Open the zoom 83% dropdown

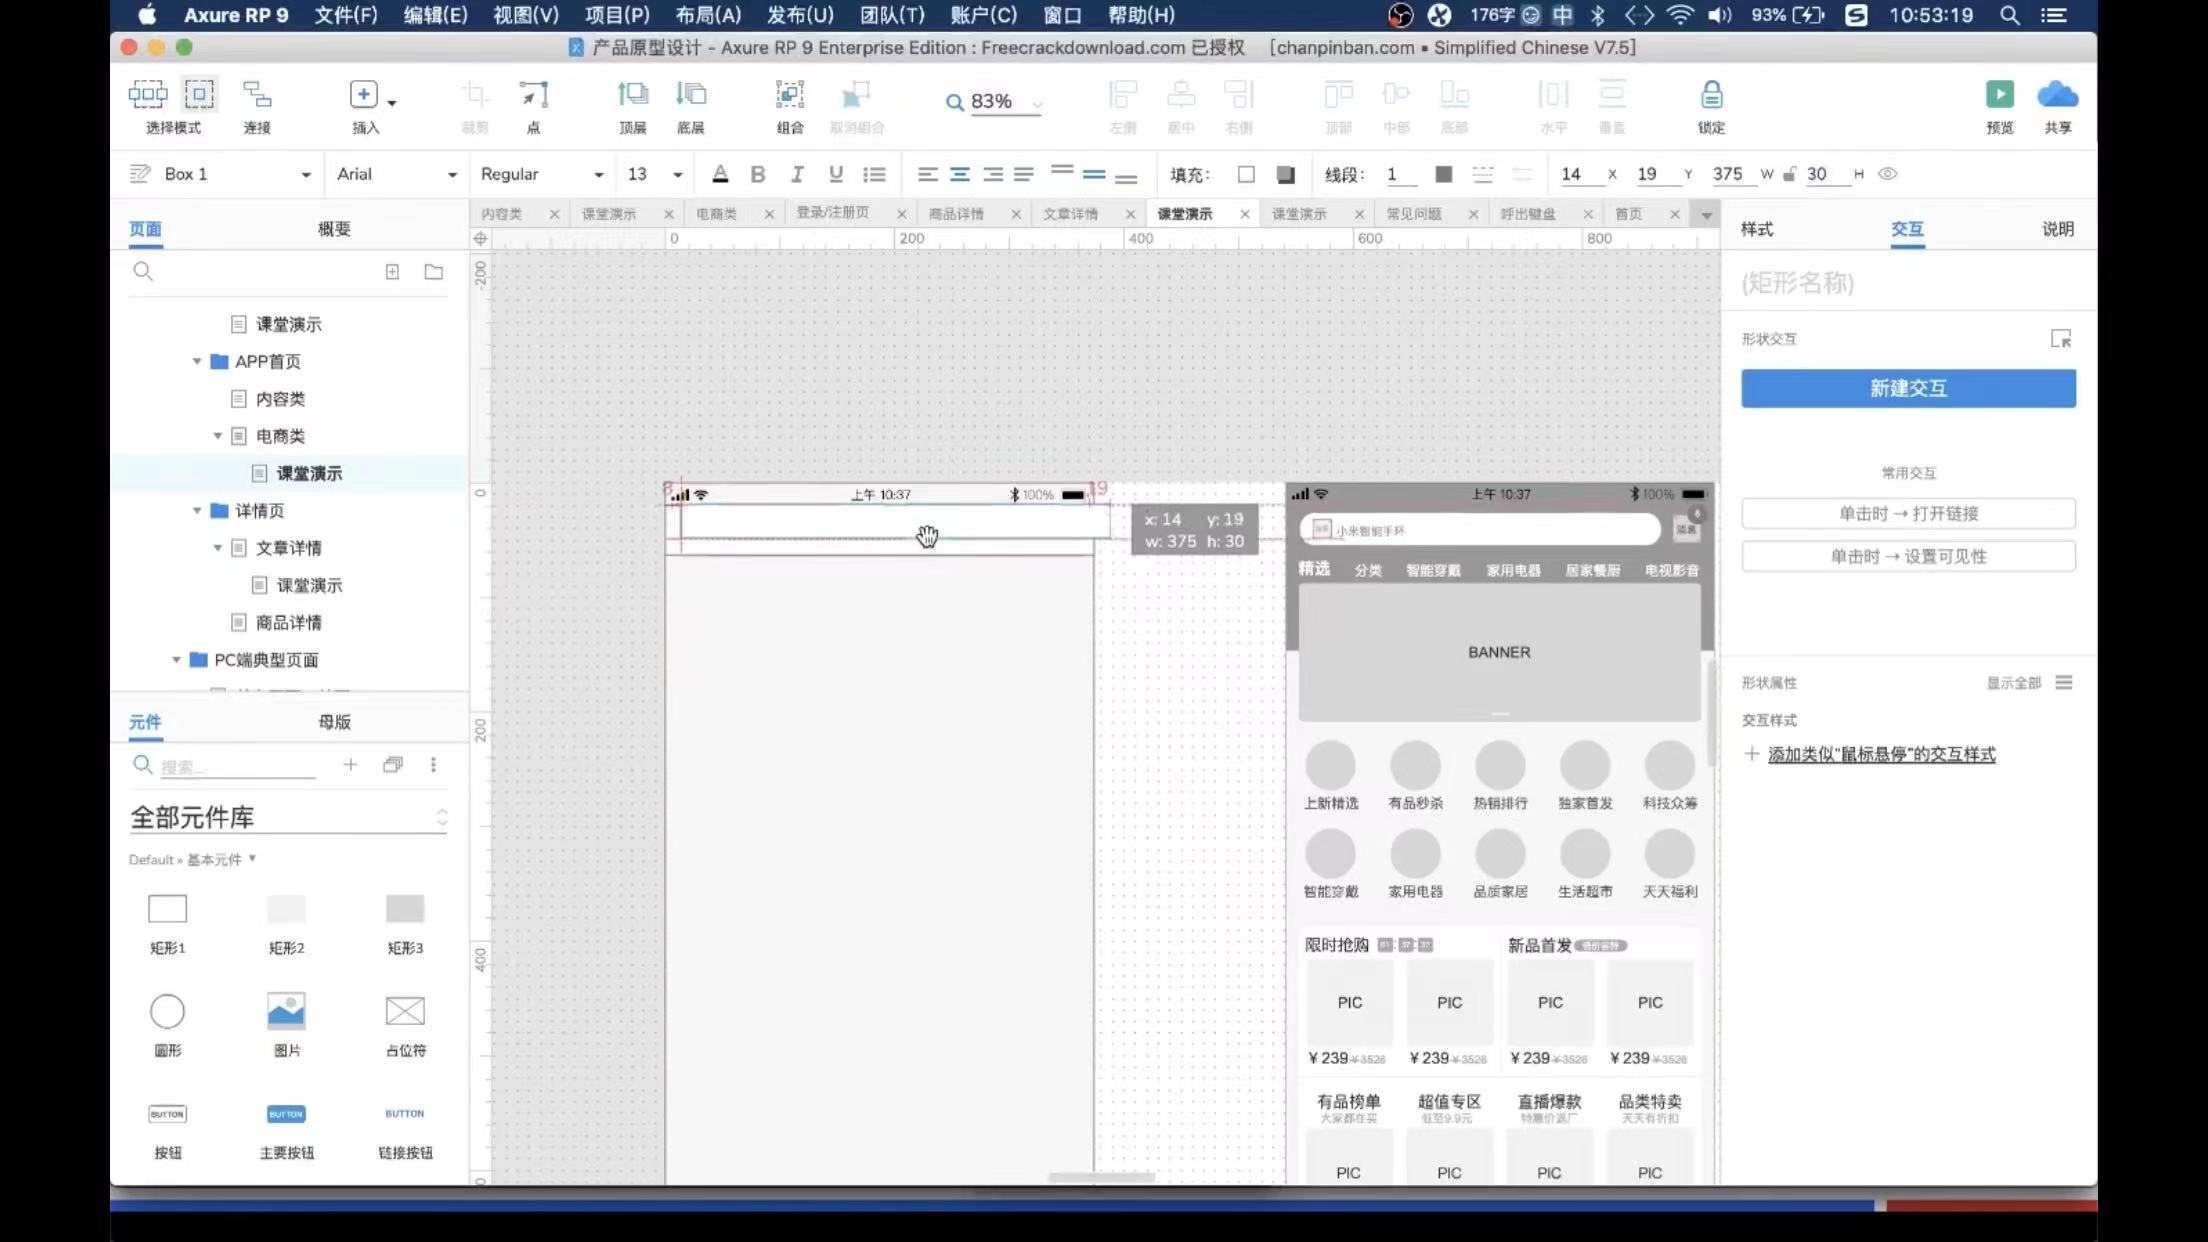1037,103
